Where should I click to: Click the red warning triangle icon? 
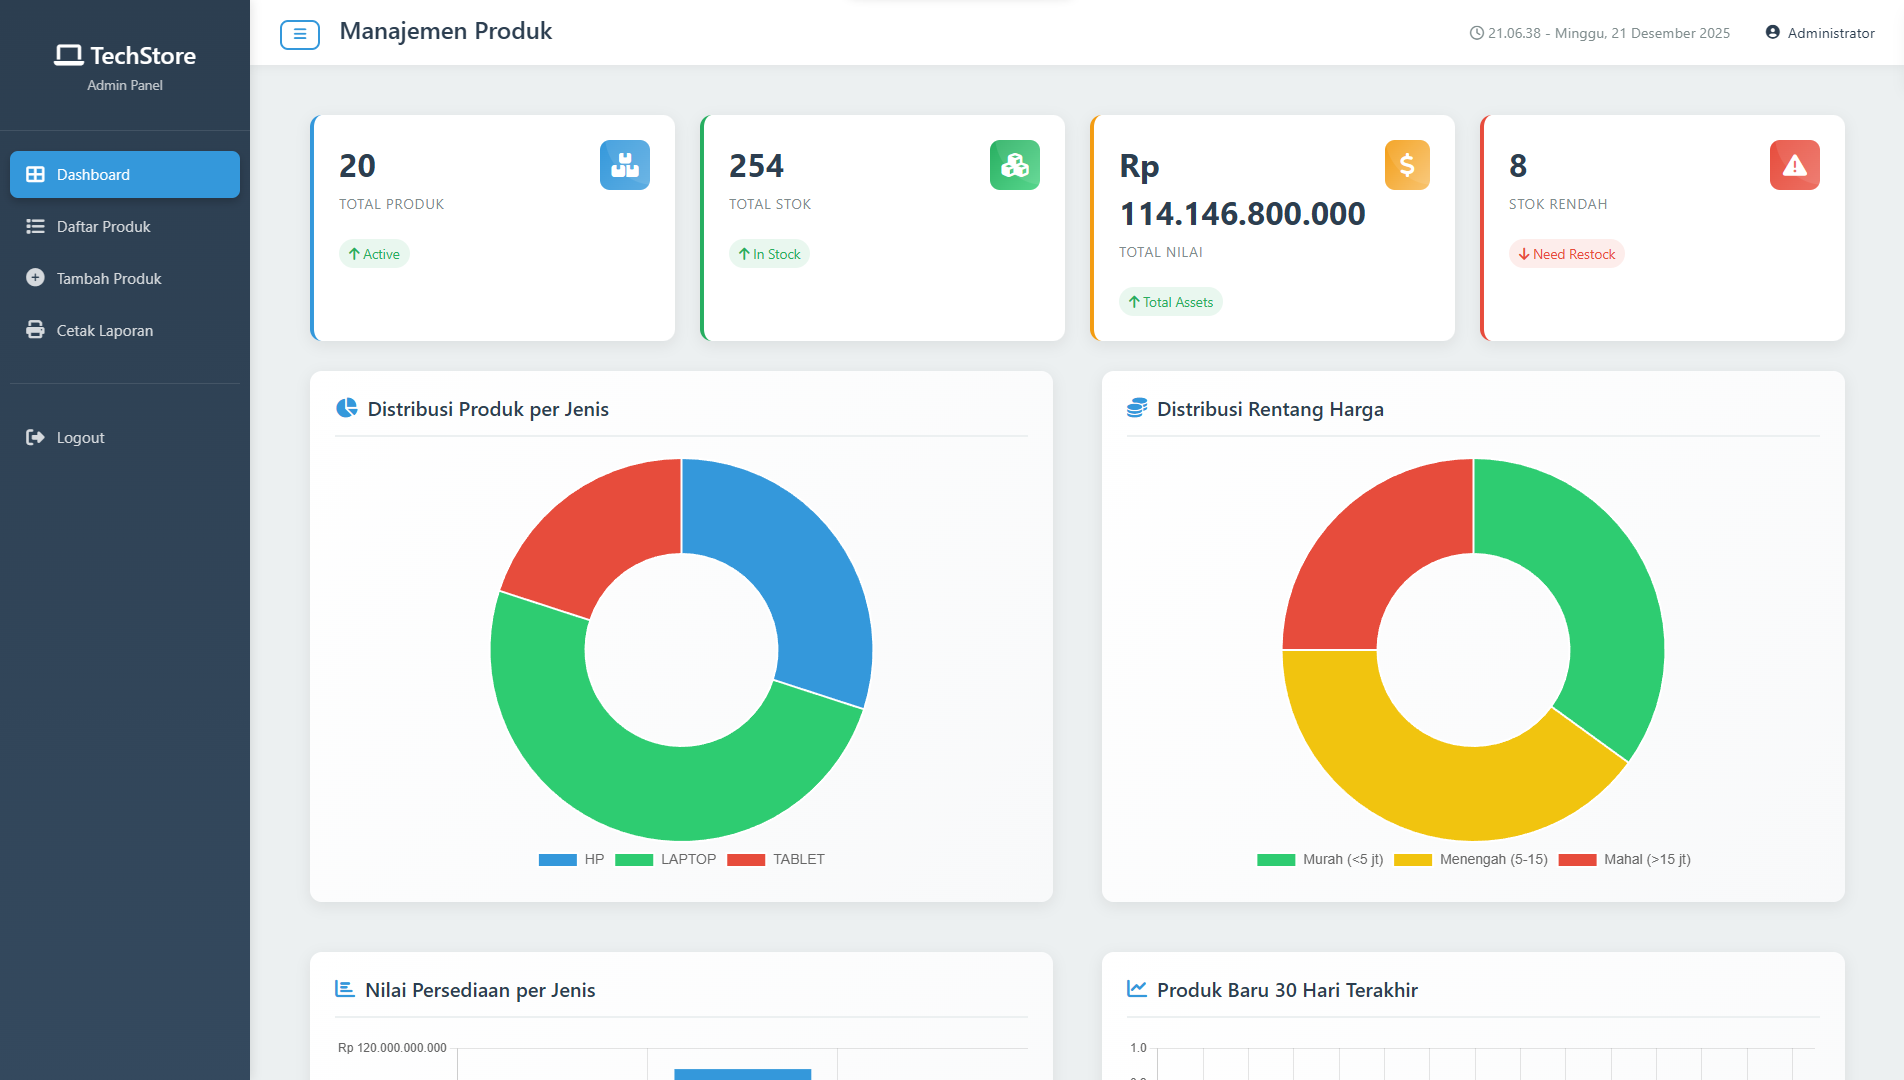coord(1794,165)
